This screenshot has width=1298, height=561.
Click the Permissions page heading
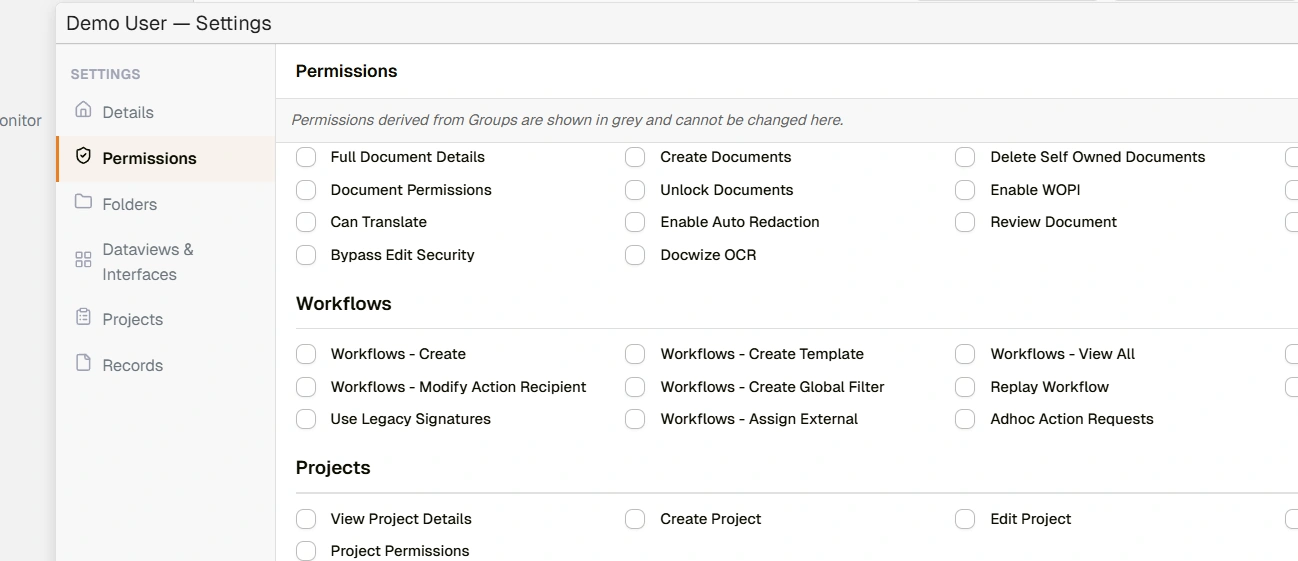346,71
